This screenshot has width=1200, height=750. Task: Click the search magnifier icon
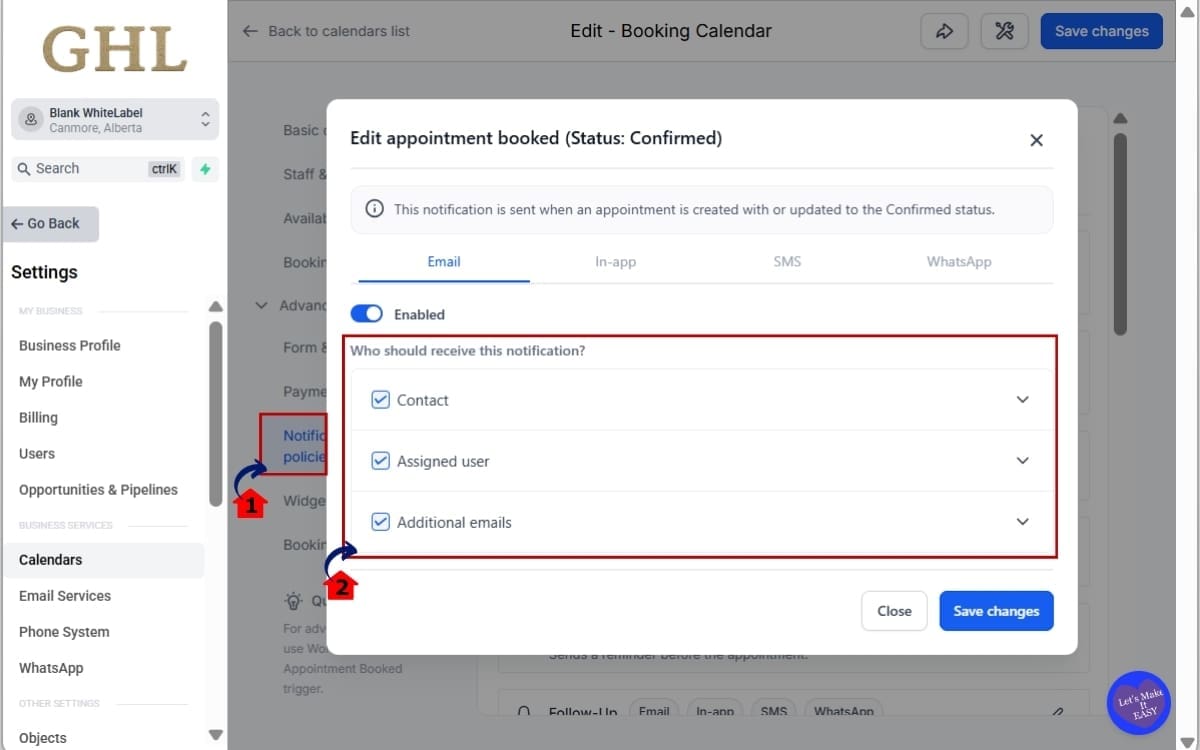(x=24, y=169)
